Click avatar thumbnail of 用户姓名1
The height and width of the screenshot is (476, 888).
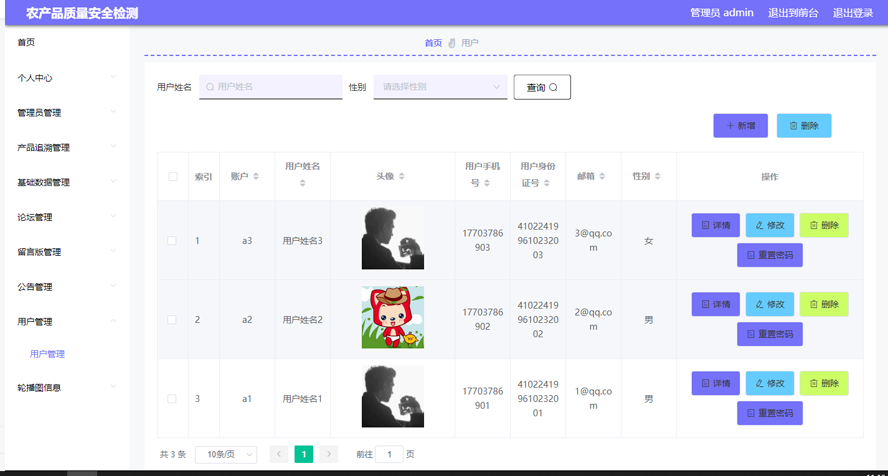tap(392, 396)
